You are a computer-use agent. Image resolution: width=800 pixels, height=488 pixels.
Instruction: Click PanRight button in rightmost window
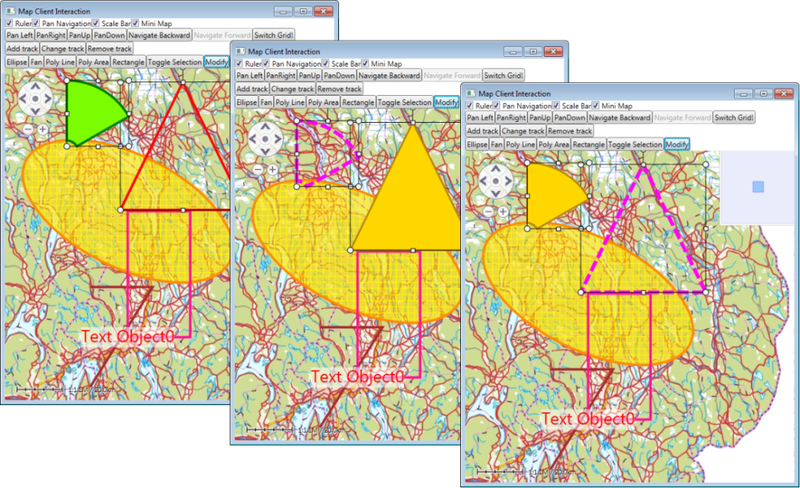click(x=511, y=117)
